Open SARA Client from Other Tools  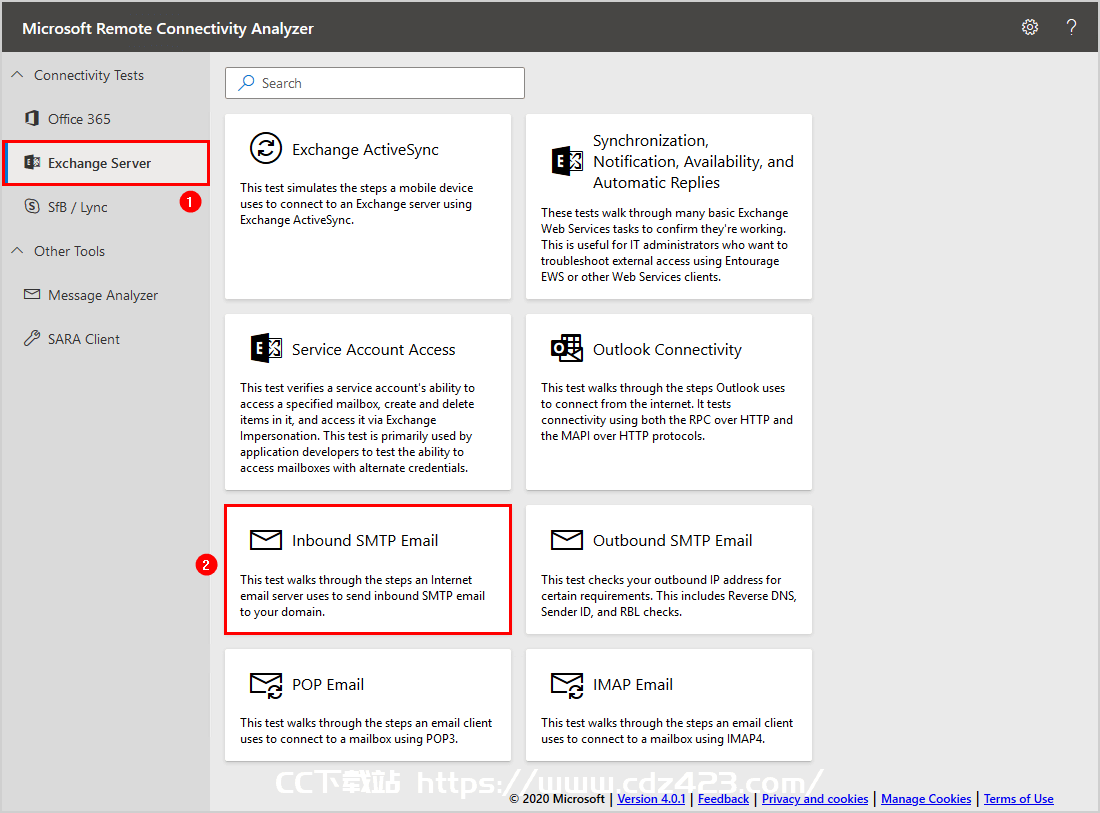pyautogui.click(x=106, y=339)
